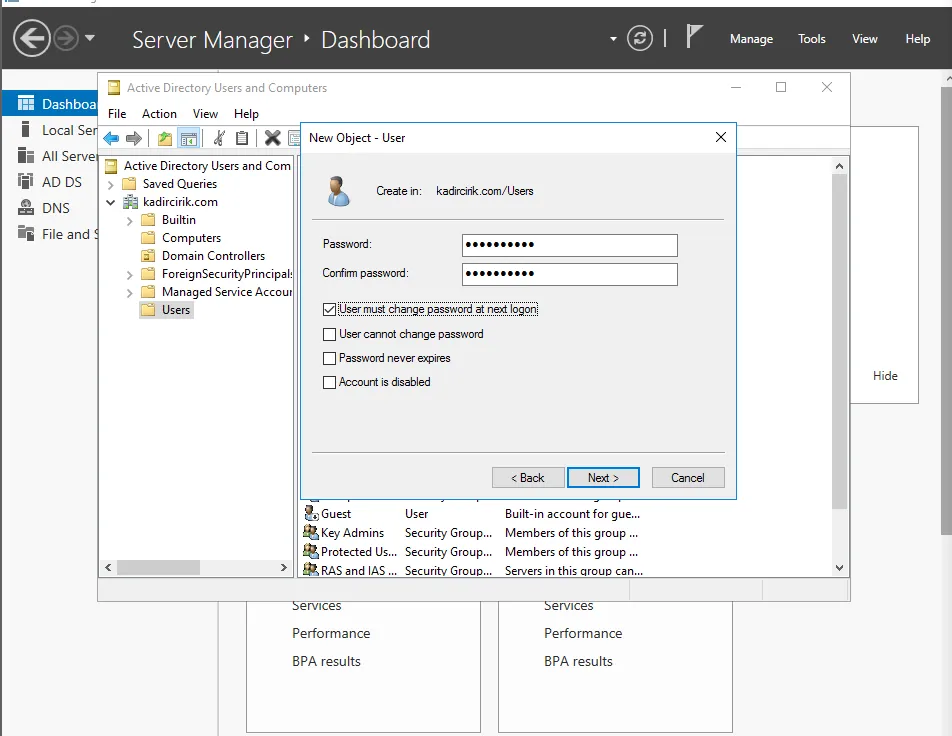Image resolution: width=952 pixels, height=736 pixels.
Task: Click tree pane horizontal scrollbar thumb
Action: coord(158,567)
